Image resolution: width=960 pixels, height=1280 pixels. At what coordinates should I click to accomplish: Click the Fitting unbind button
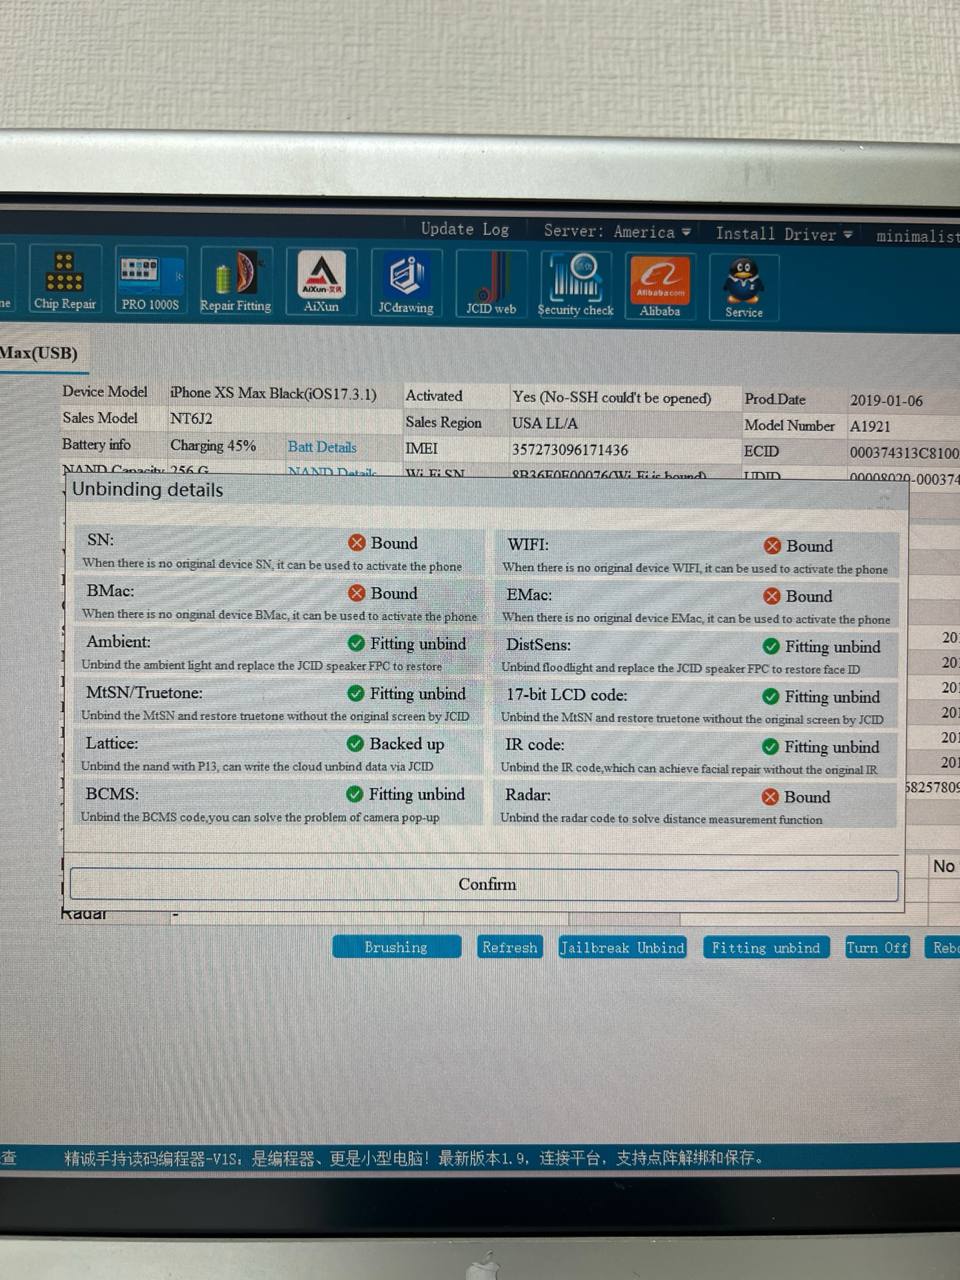click(766, 948)
